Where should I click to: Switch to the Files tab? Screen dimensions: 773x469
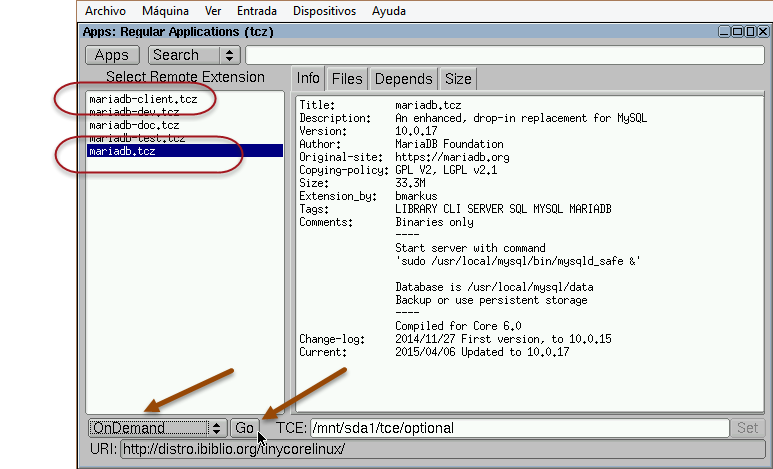347,79
